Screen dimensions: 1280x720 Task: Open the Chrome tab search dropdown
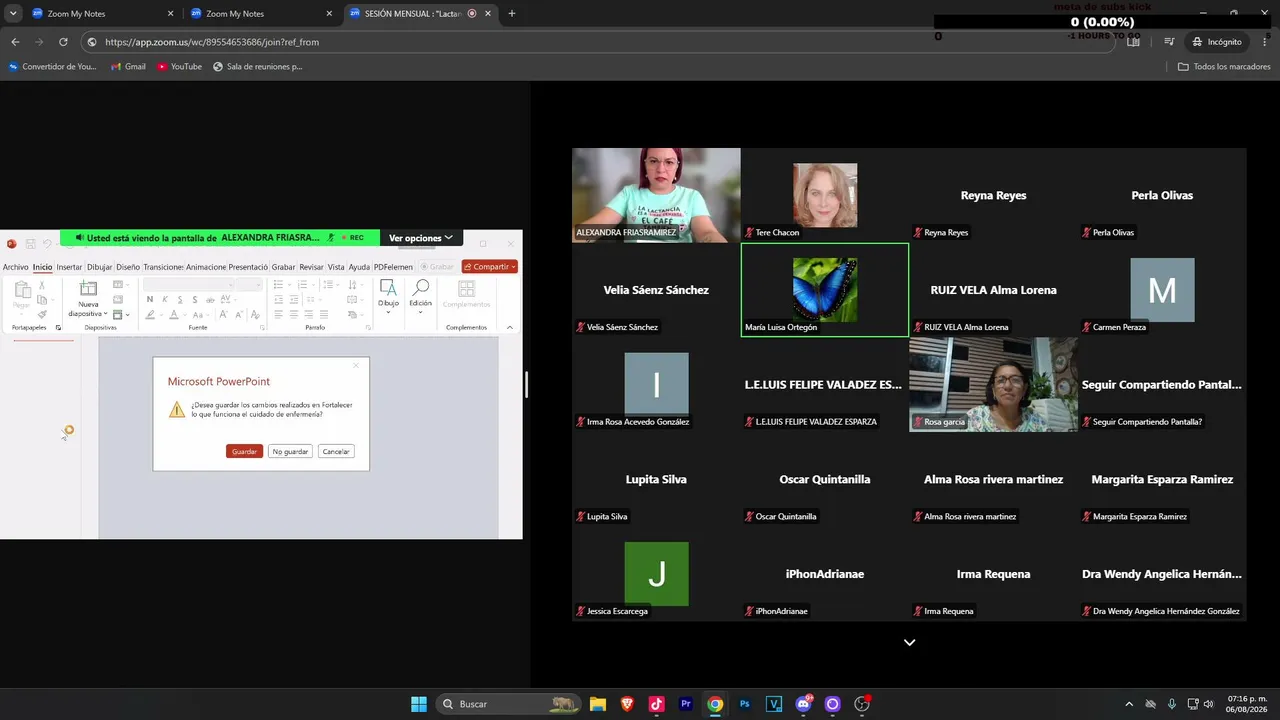pos(13,13)
